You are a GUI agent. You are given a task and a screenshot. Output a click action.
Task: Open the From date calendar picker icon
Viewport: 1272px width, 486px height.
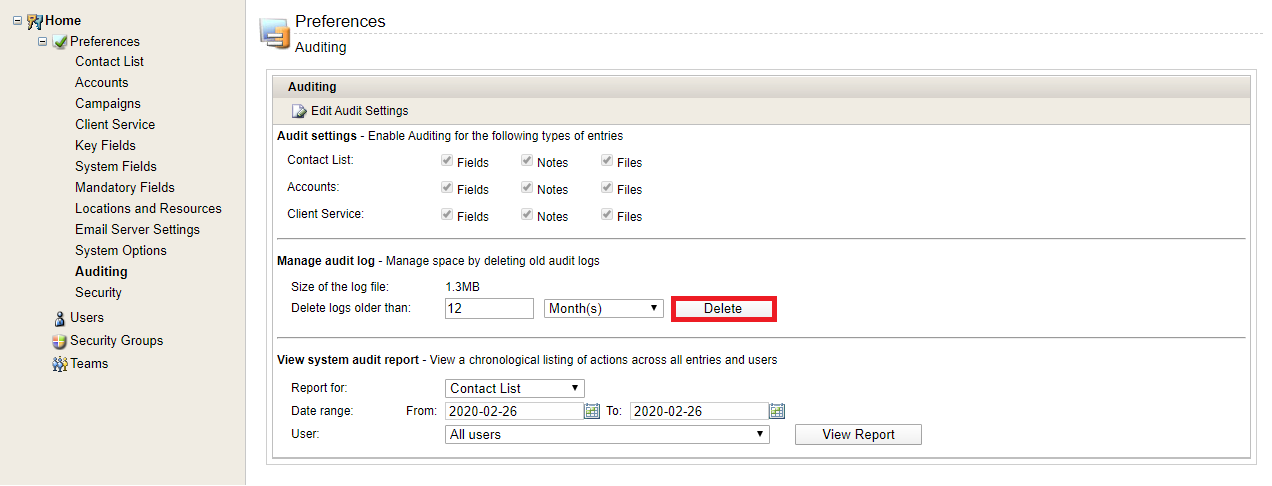(592, 411)
